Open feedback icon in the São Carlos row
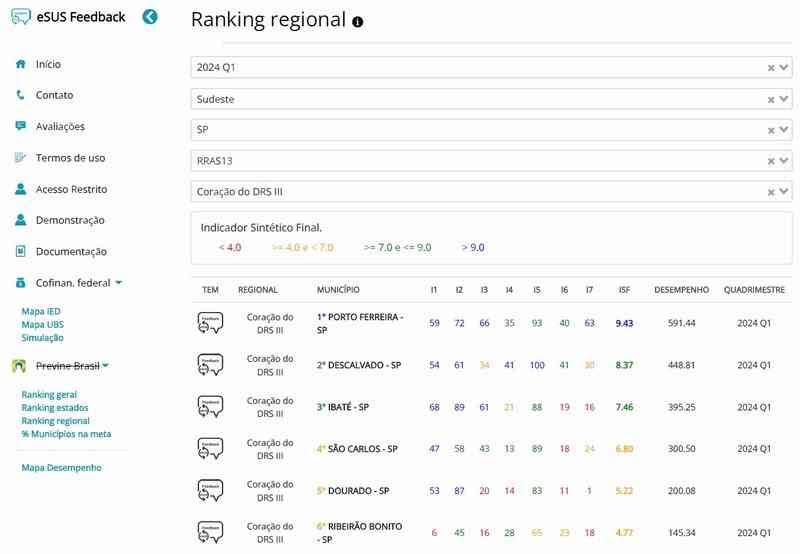The height and width of the screenshot is (554, 800). point(210,449)
